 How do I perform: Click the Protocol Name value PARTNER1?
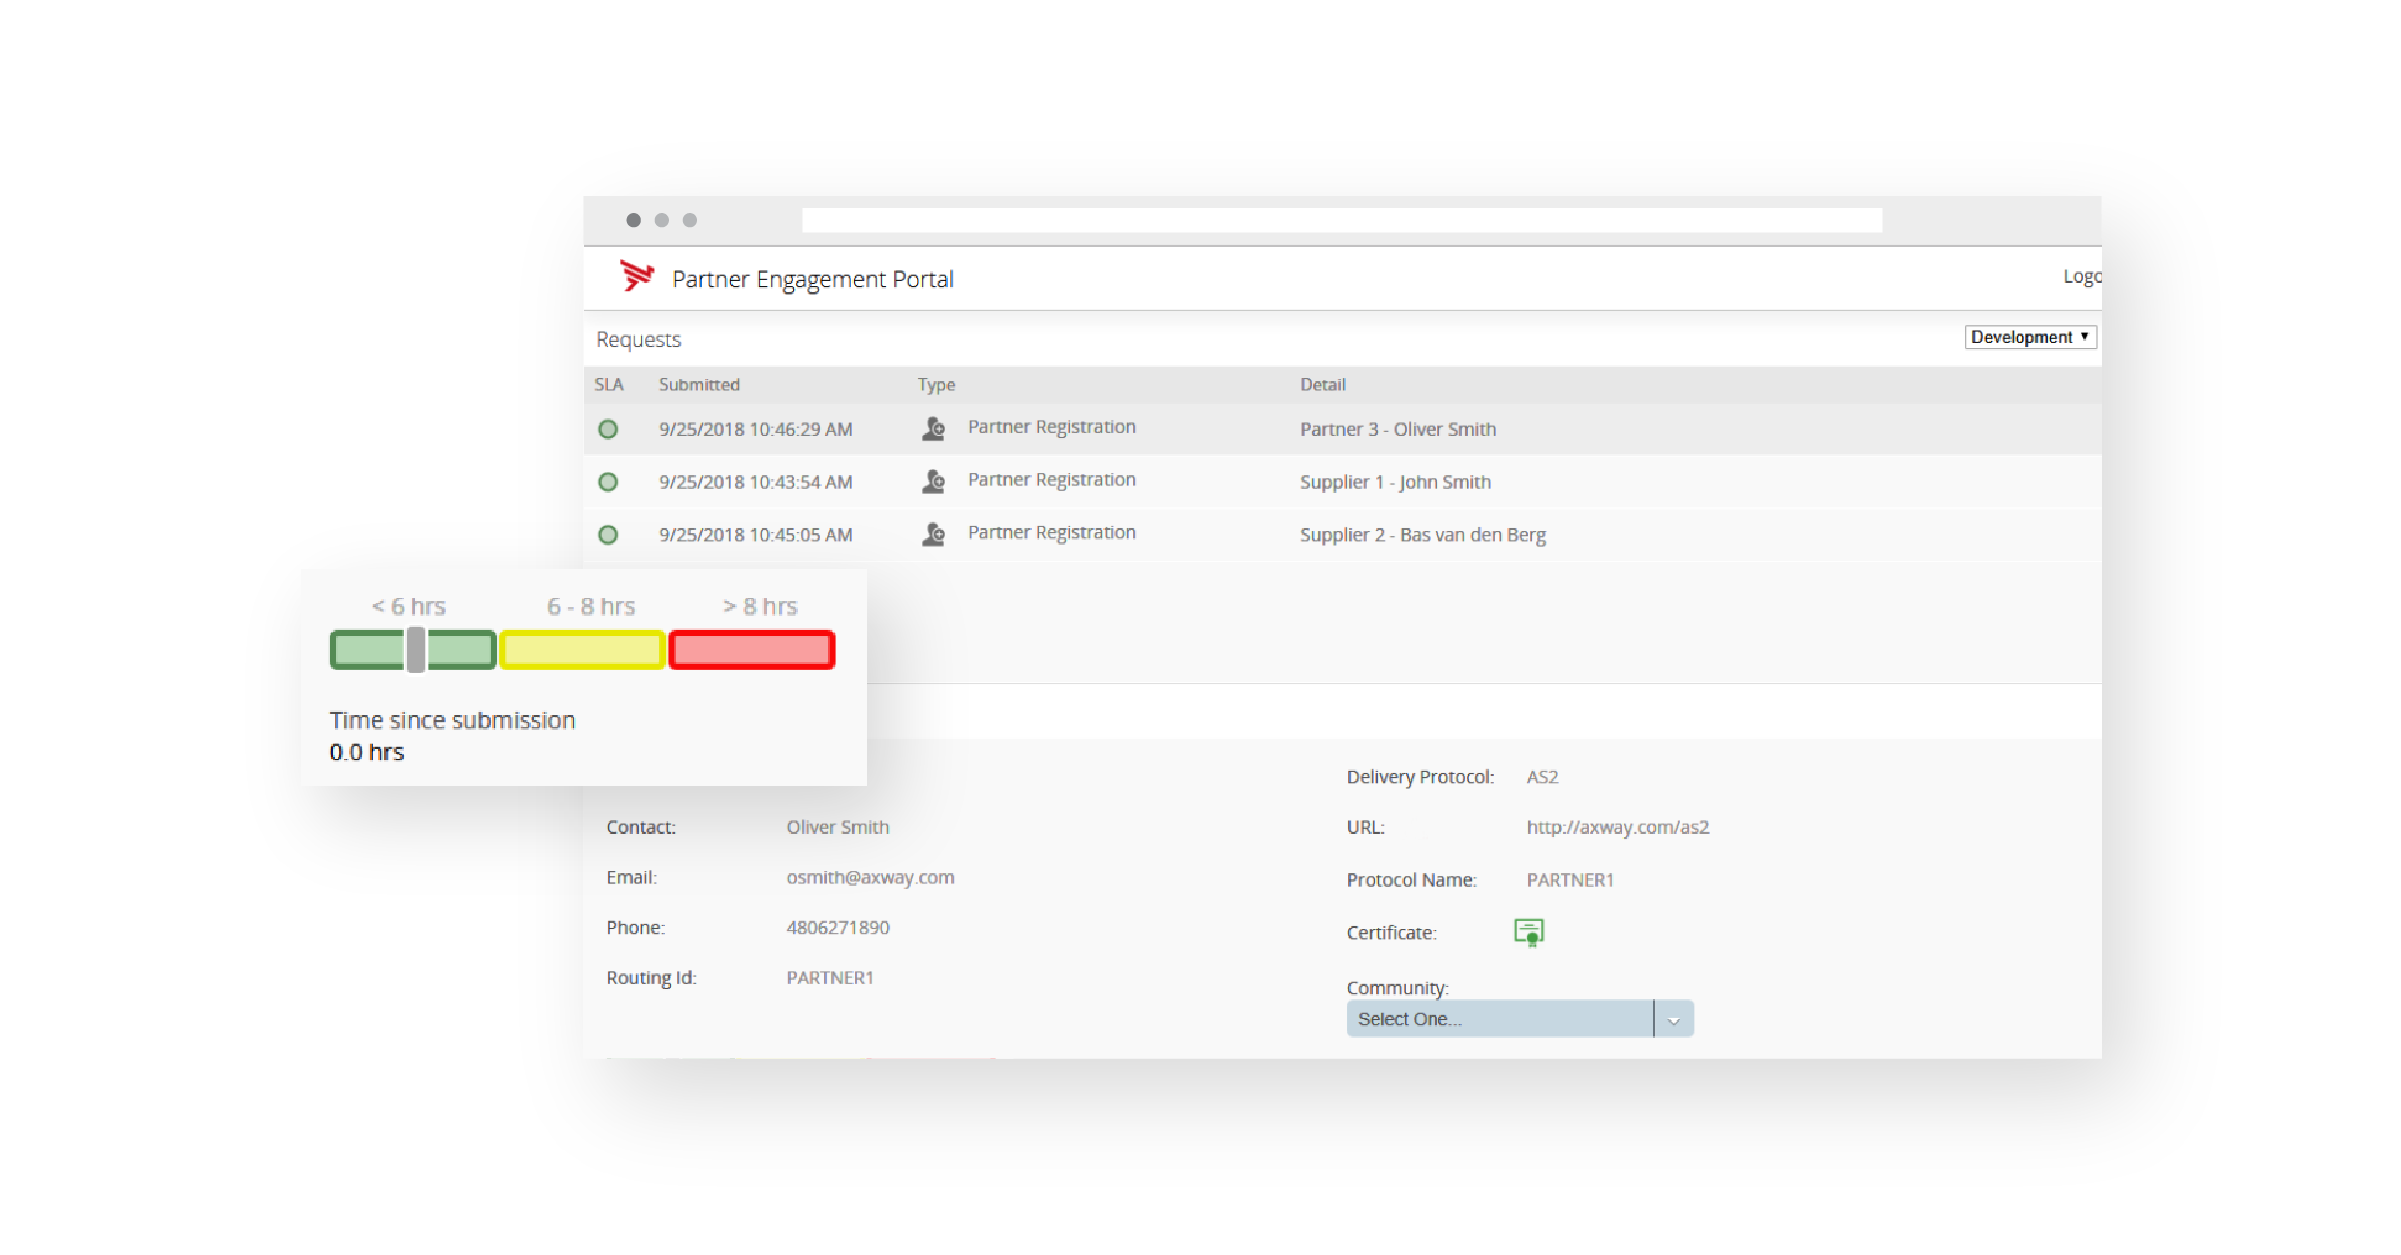coord(1569,881)
